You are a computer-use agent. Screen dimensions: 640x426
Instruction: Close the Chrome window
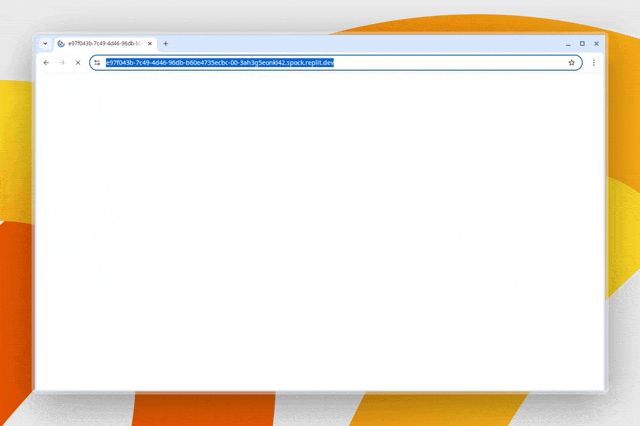(x=597, y=44)
